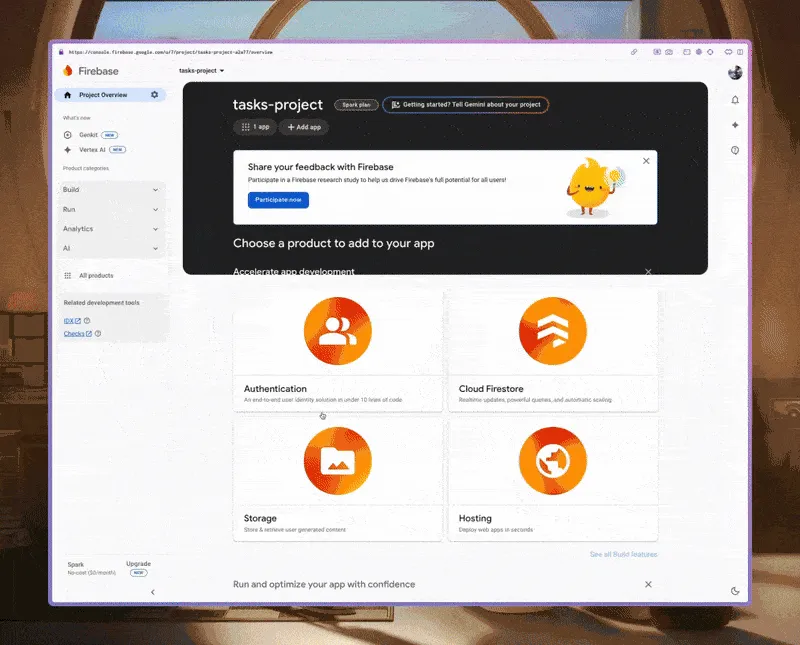Image resolution: width=800 pixels, height=645 pixels.
Task: Toggle dark mode moon icon
Action: 735,591
